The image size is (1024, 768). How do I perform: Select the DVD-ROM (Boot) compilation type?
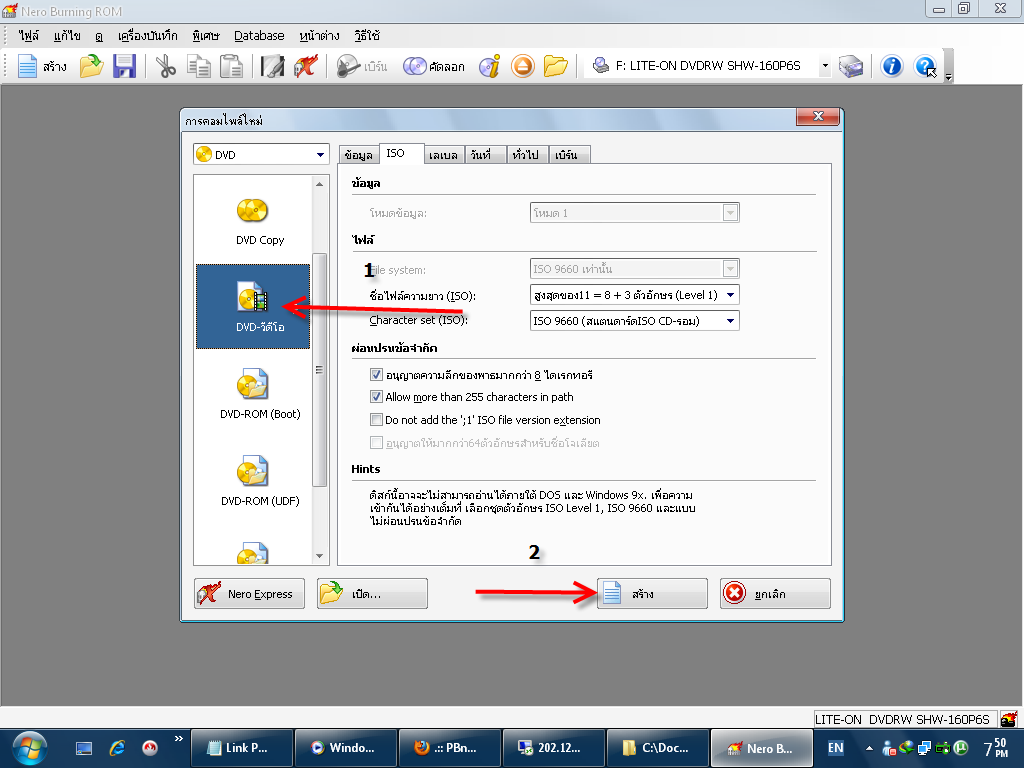pyautogui.click(x=260, y=394)
